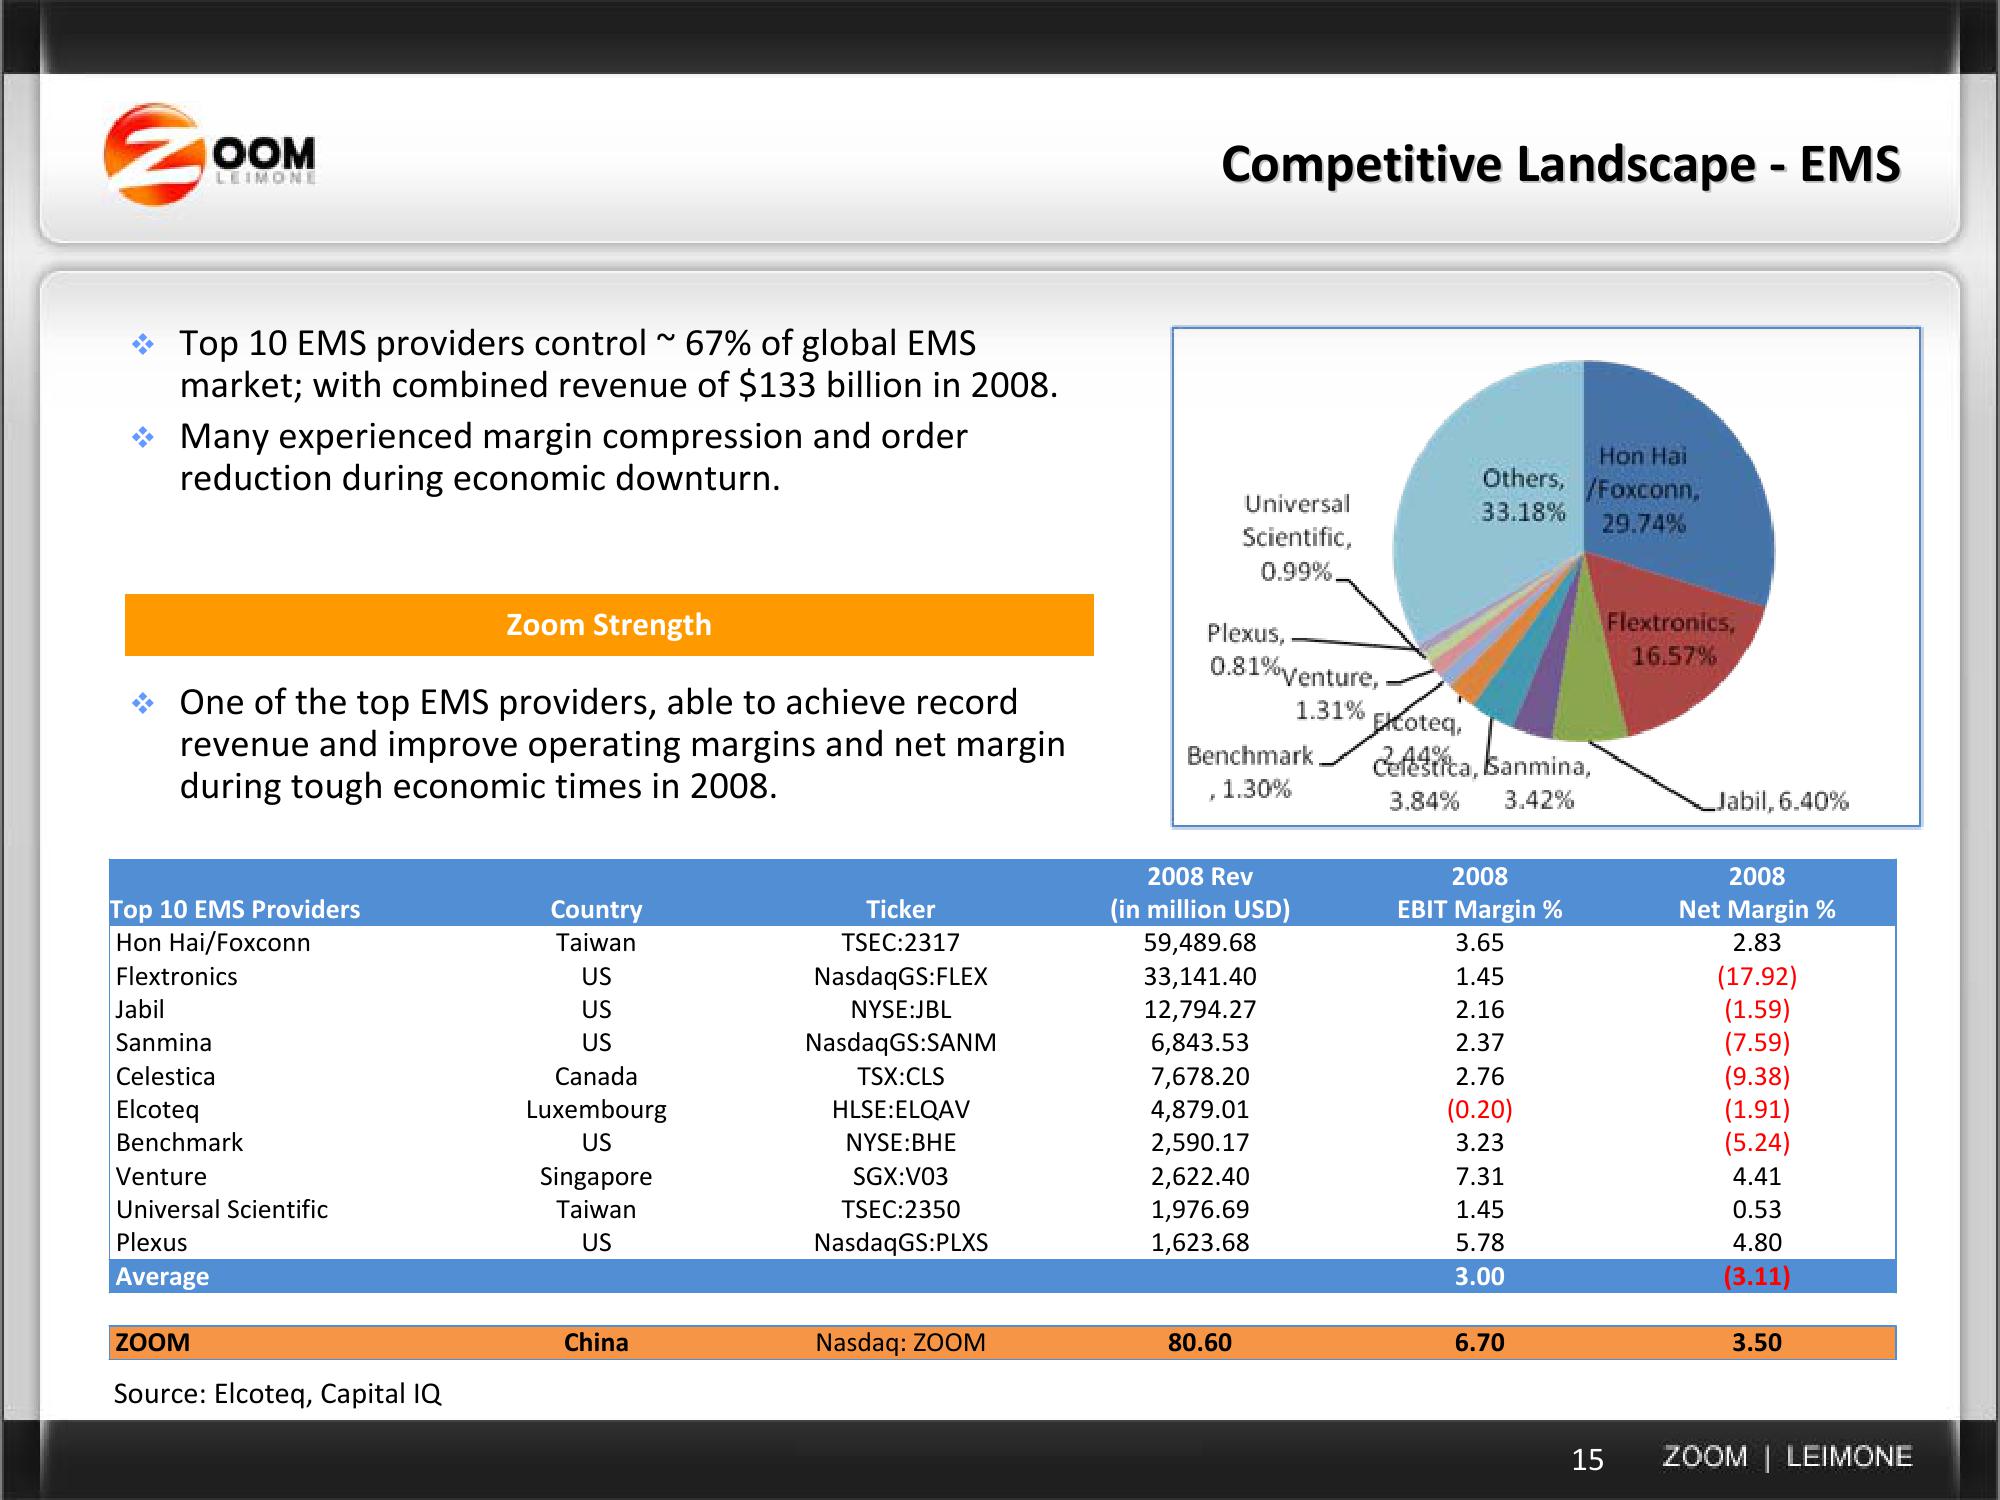2000x1500 pixels.
Task: Click revenue value '12,794.27'
Action: 1200,1010
